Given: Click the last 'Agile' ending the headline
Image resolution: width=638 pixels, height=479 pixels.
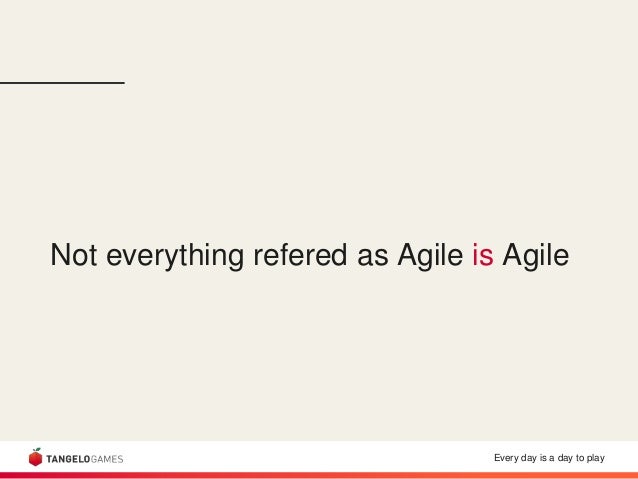Looking at the screenshot, I should pyautogui.click(x=535, y=256).
